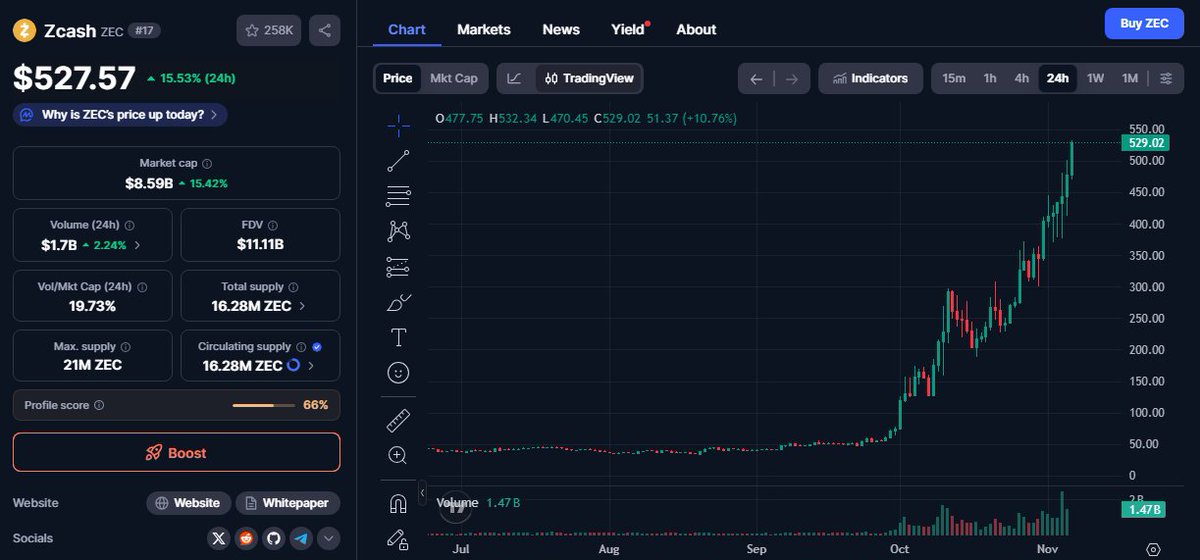Open 'Why is ZEC's price up today?'
Viewport: 1200px width, 560px height.
point(120,115)
